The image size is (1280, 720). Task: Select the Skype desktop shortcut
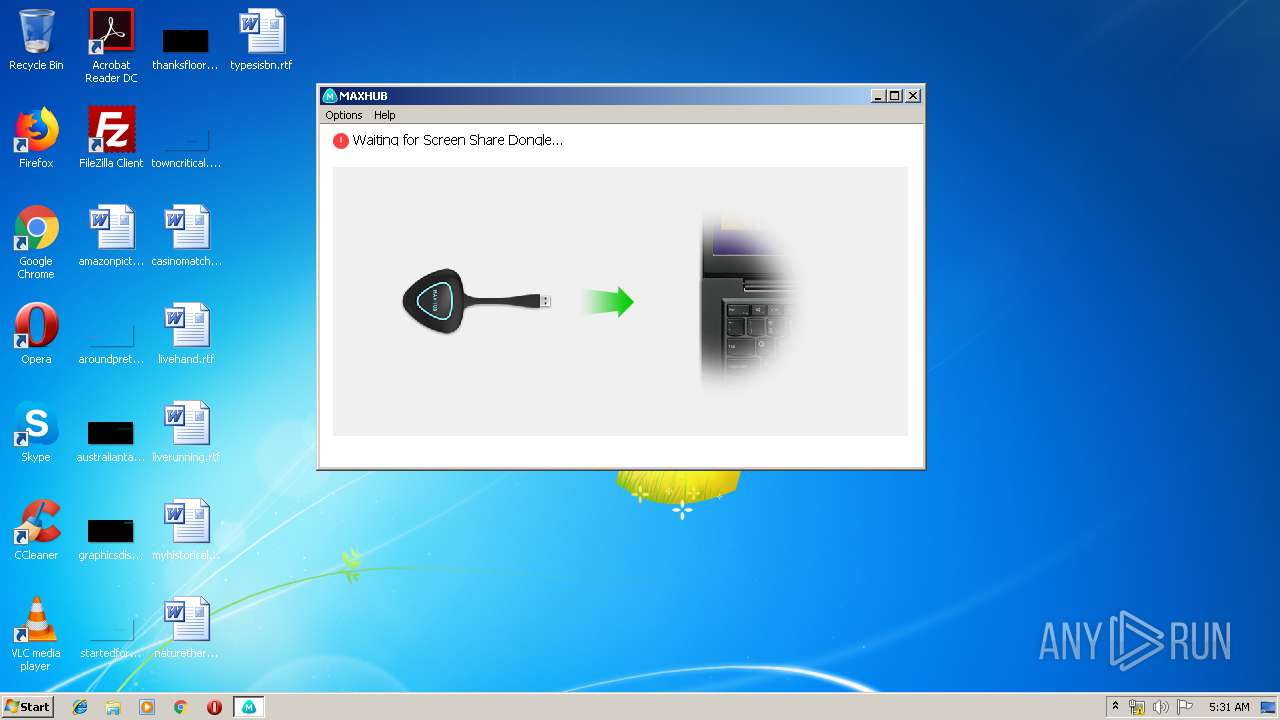[36, 432]
